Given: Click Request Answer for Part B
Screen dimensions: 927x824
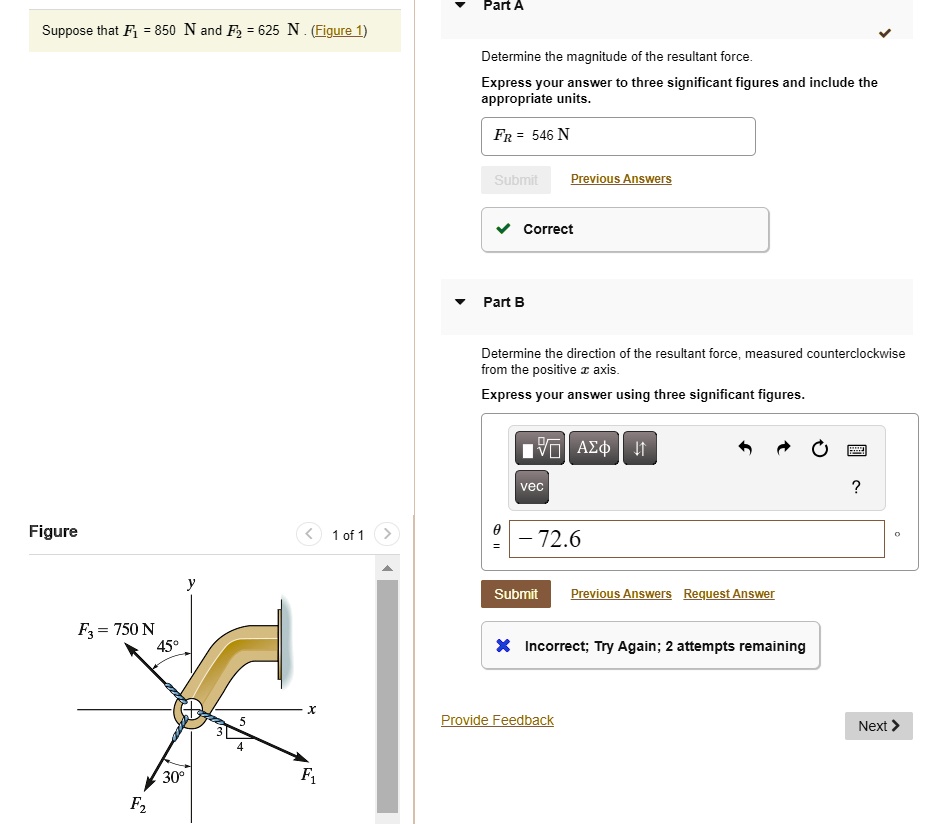Looking at the screenshot, I should click(728, 593).
